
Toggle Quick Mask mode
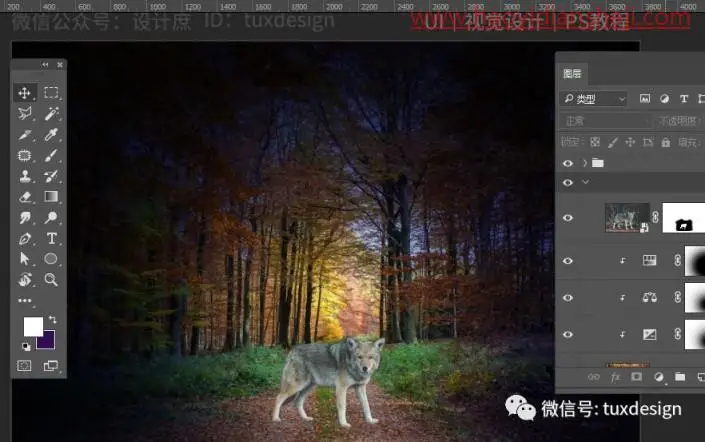click(24, 366)
